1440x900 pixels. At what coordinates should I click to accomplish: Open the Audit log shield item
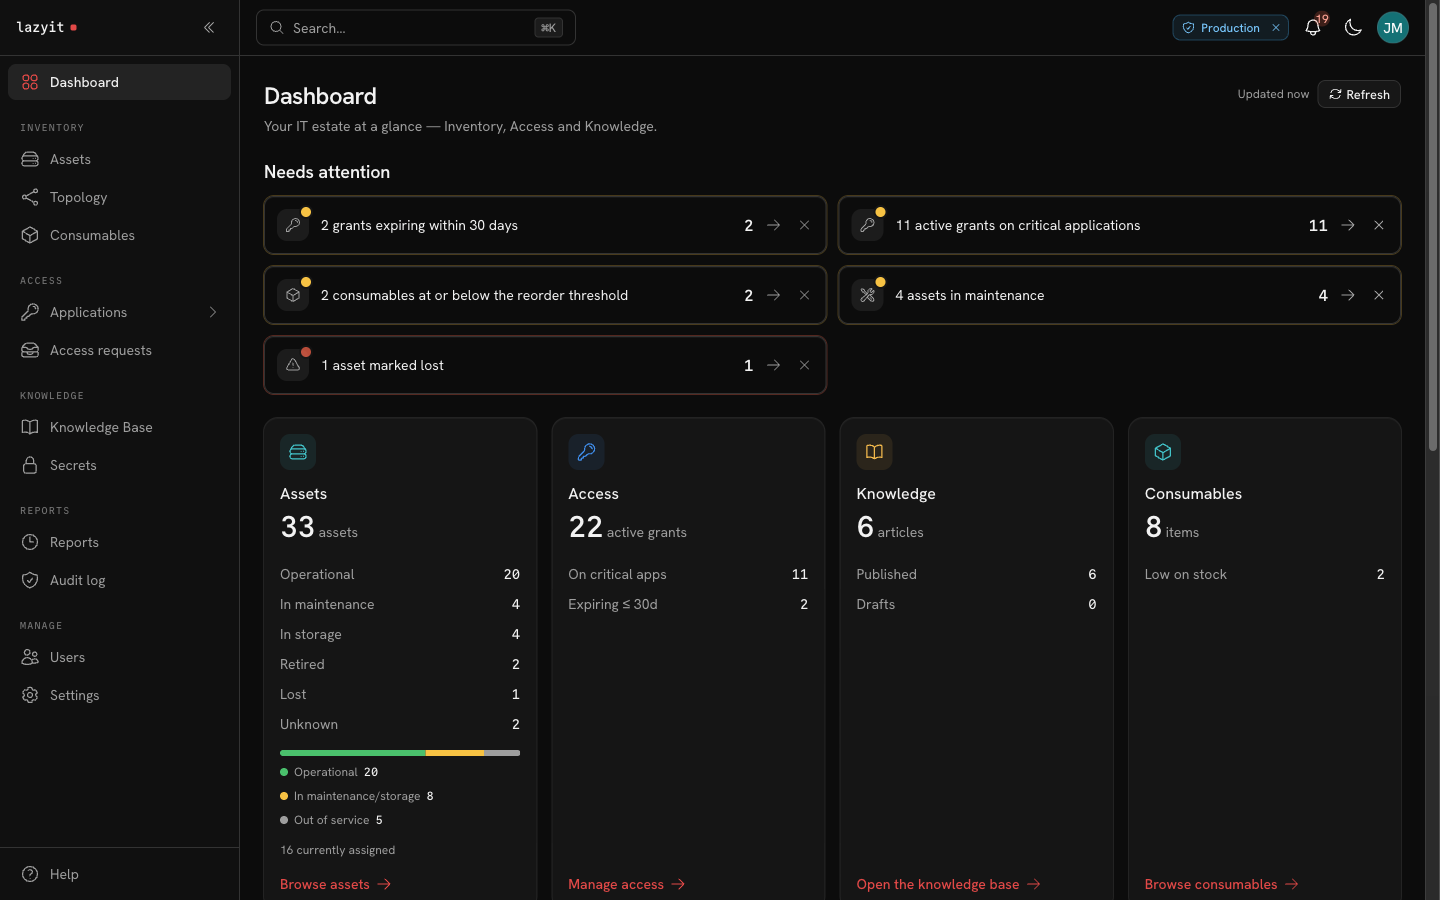[119, 580]
